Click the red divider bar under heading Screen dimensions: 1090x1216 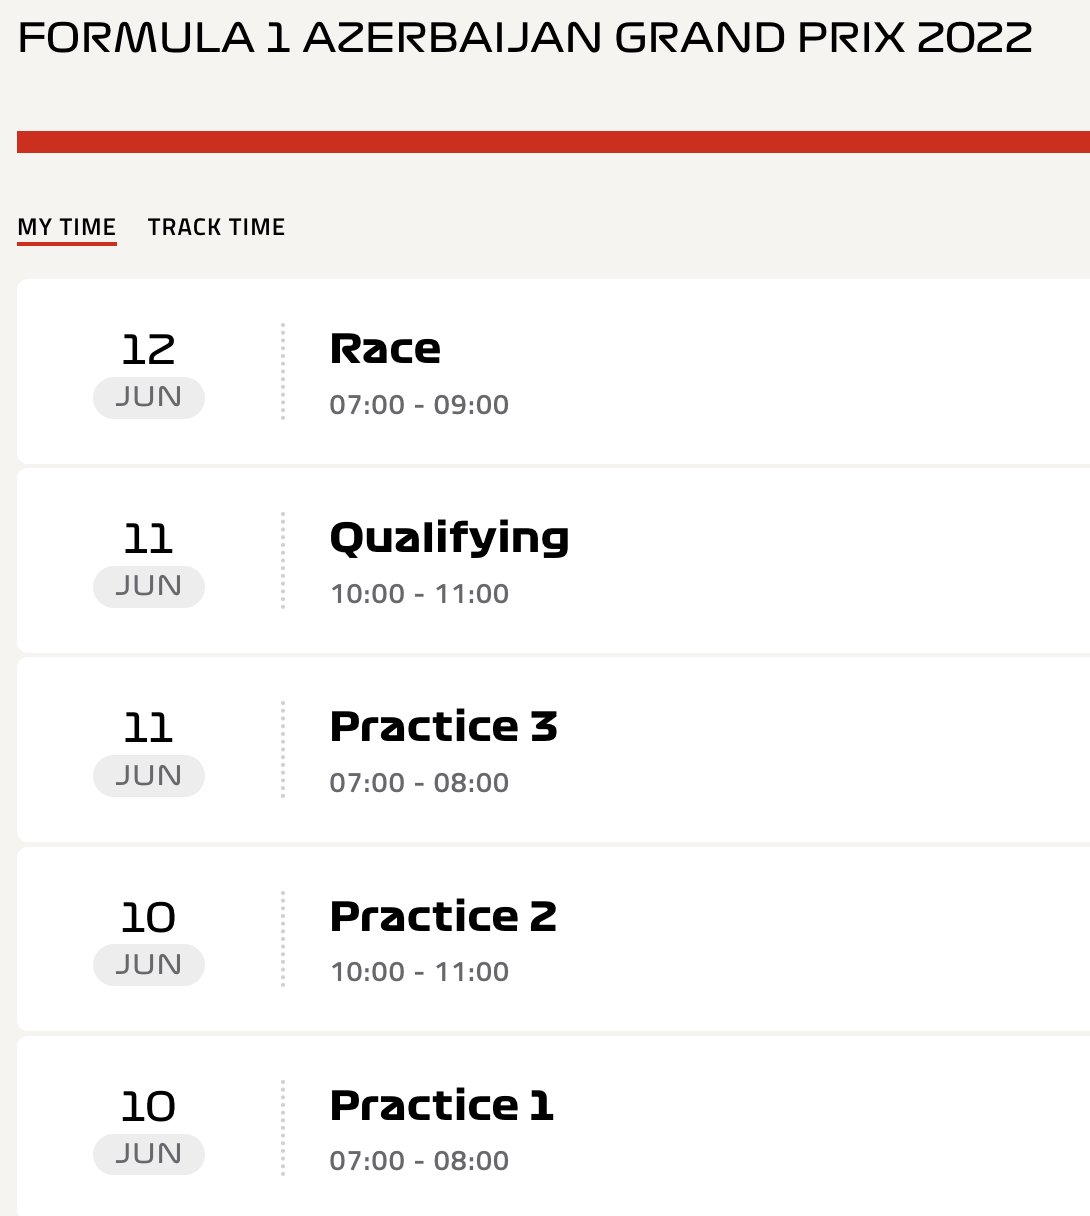point(553,142)
